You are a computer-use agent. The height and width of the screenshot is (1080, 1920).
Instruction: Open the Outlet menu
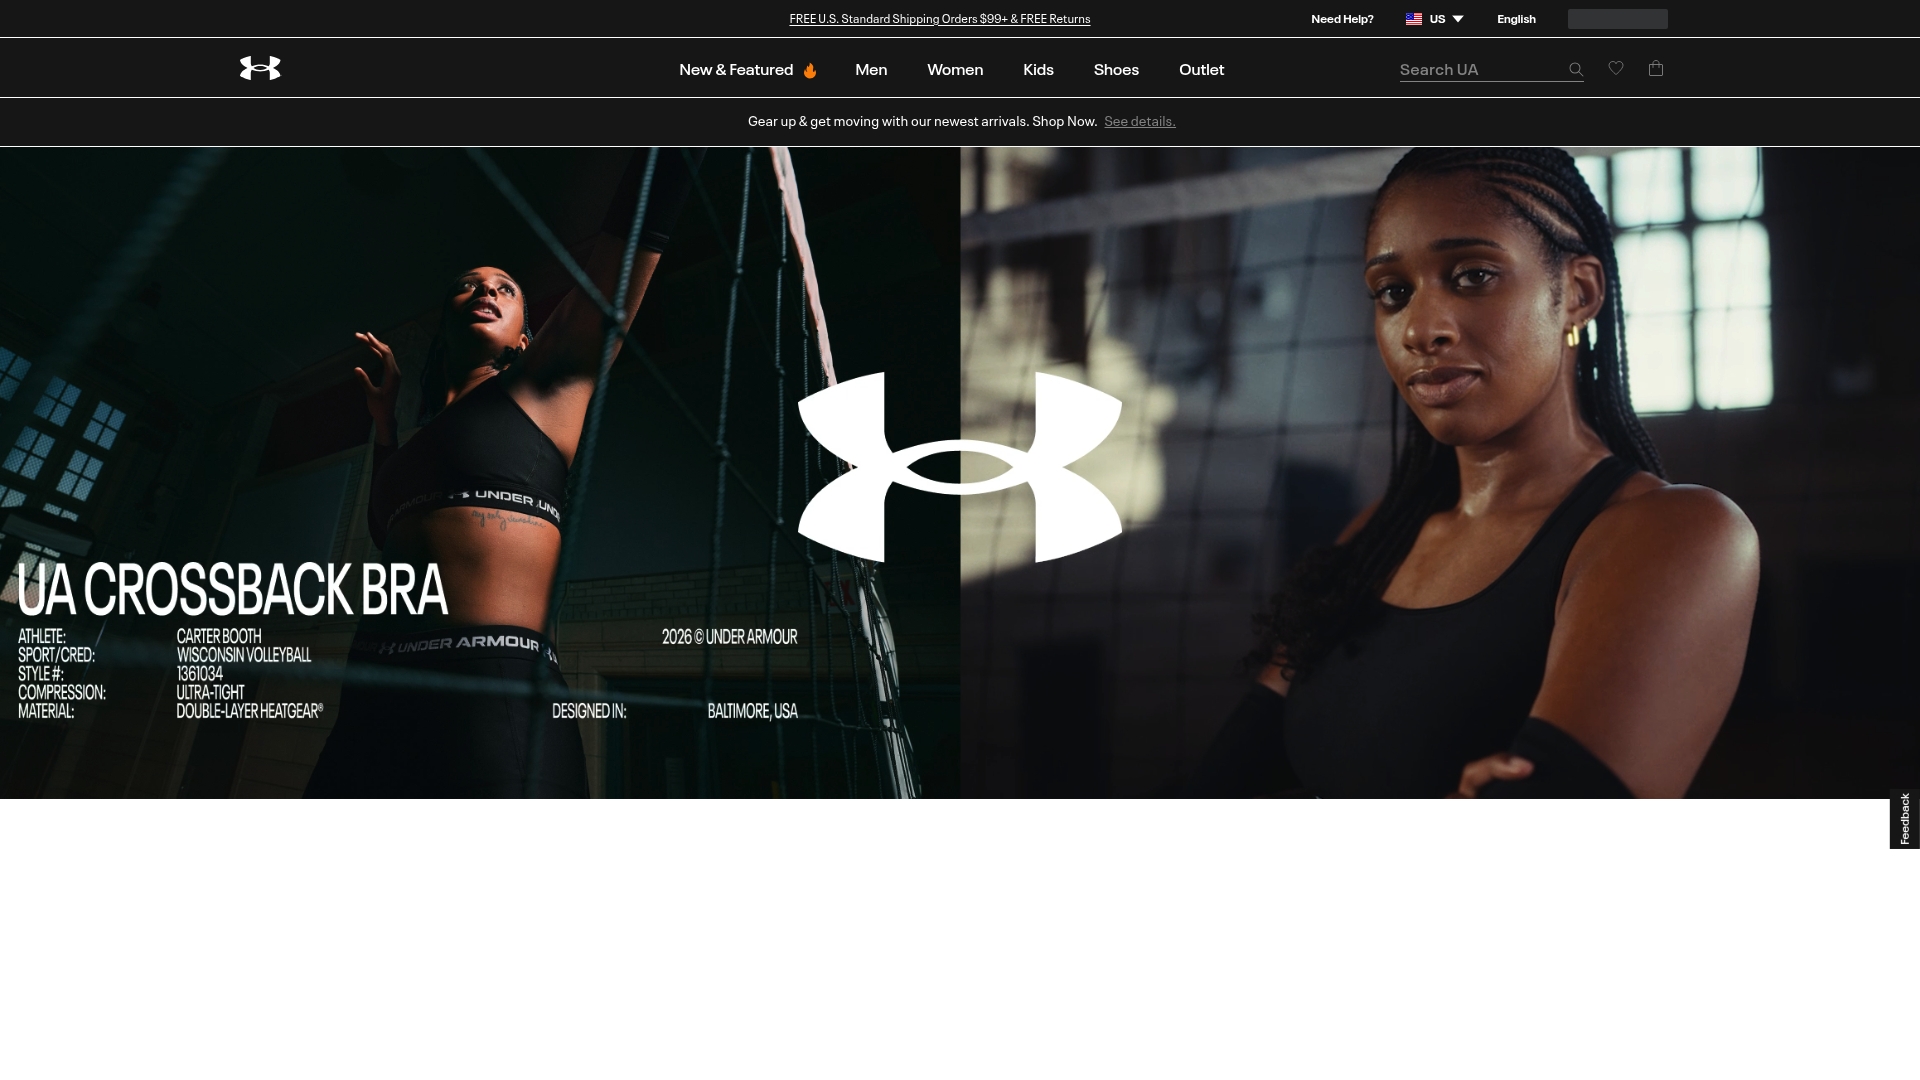[1201, 69]
